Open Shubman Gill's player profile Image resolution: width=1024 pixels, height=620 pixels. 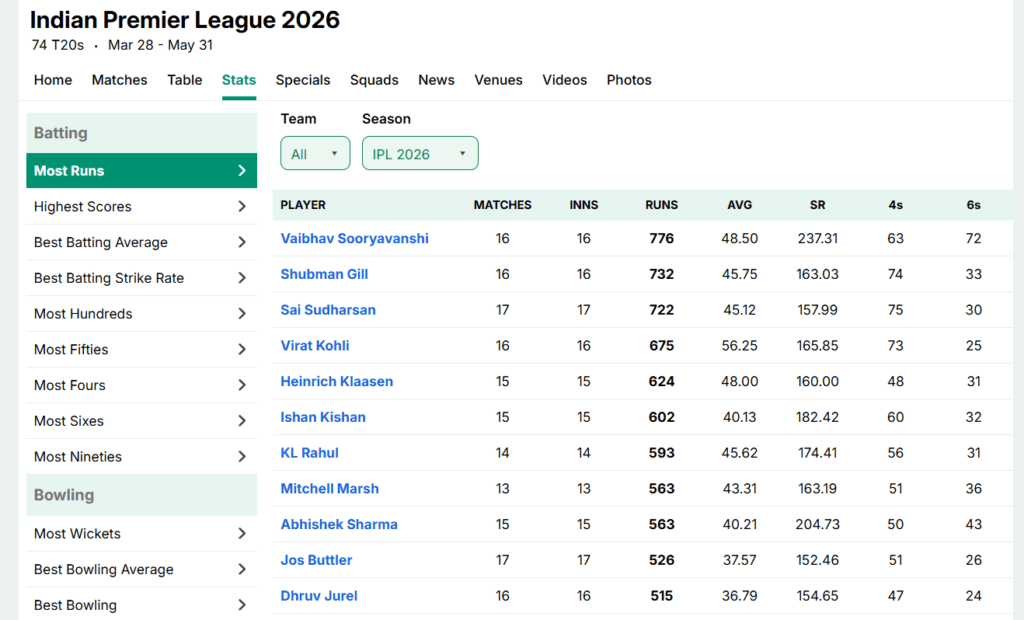coord(325,274)
